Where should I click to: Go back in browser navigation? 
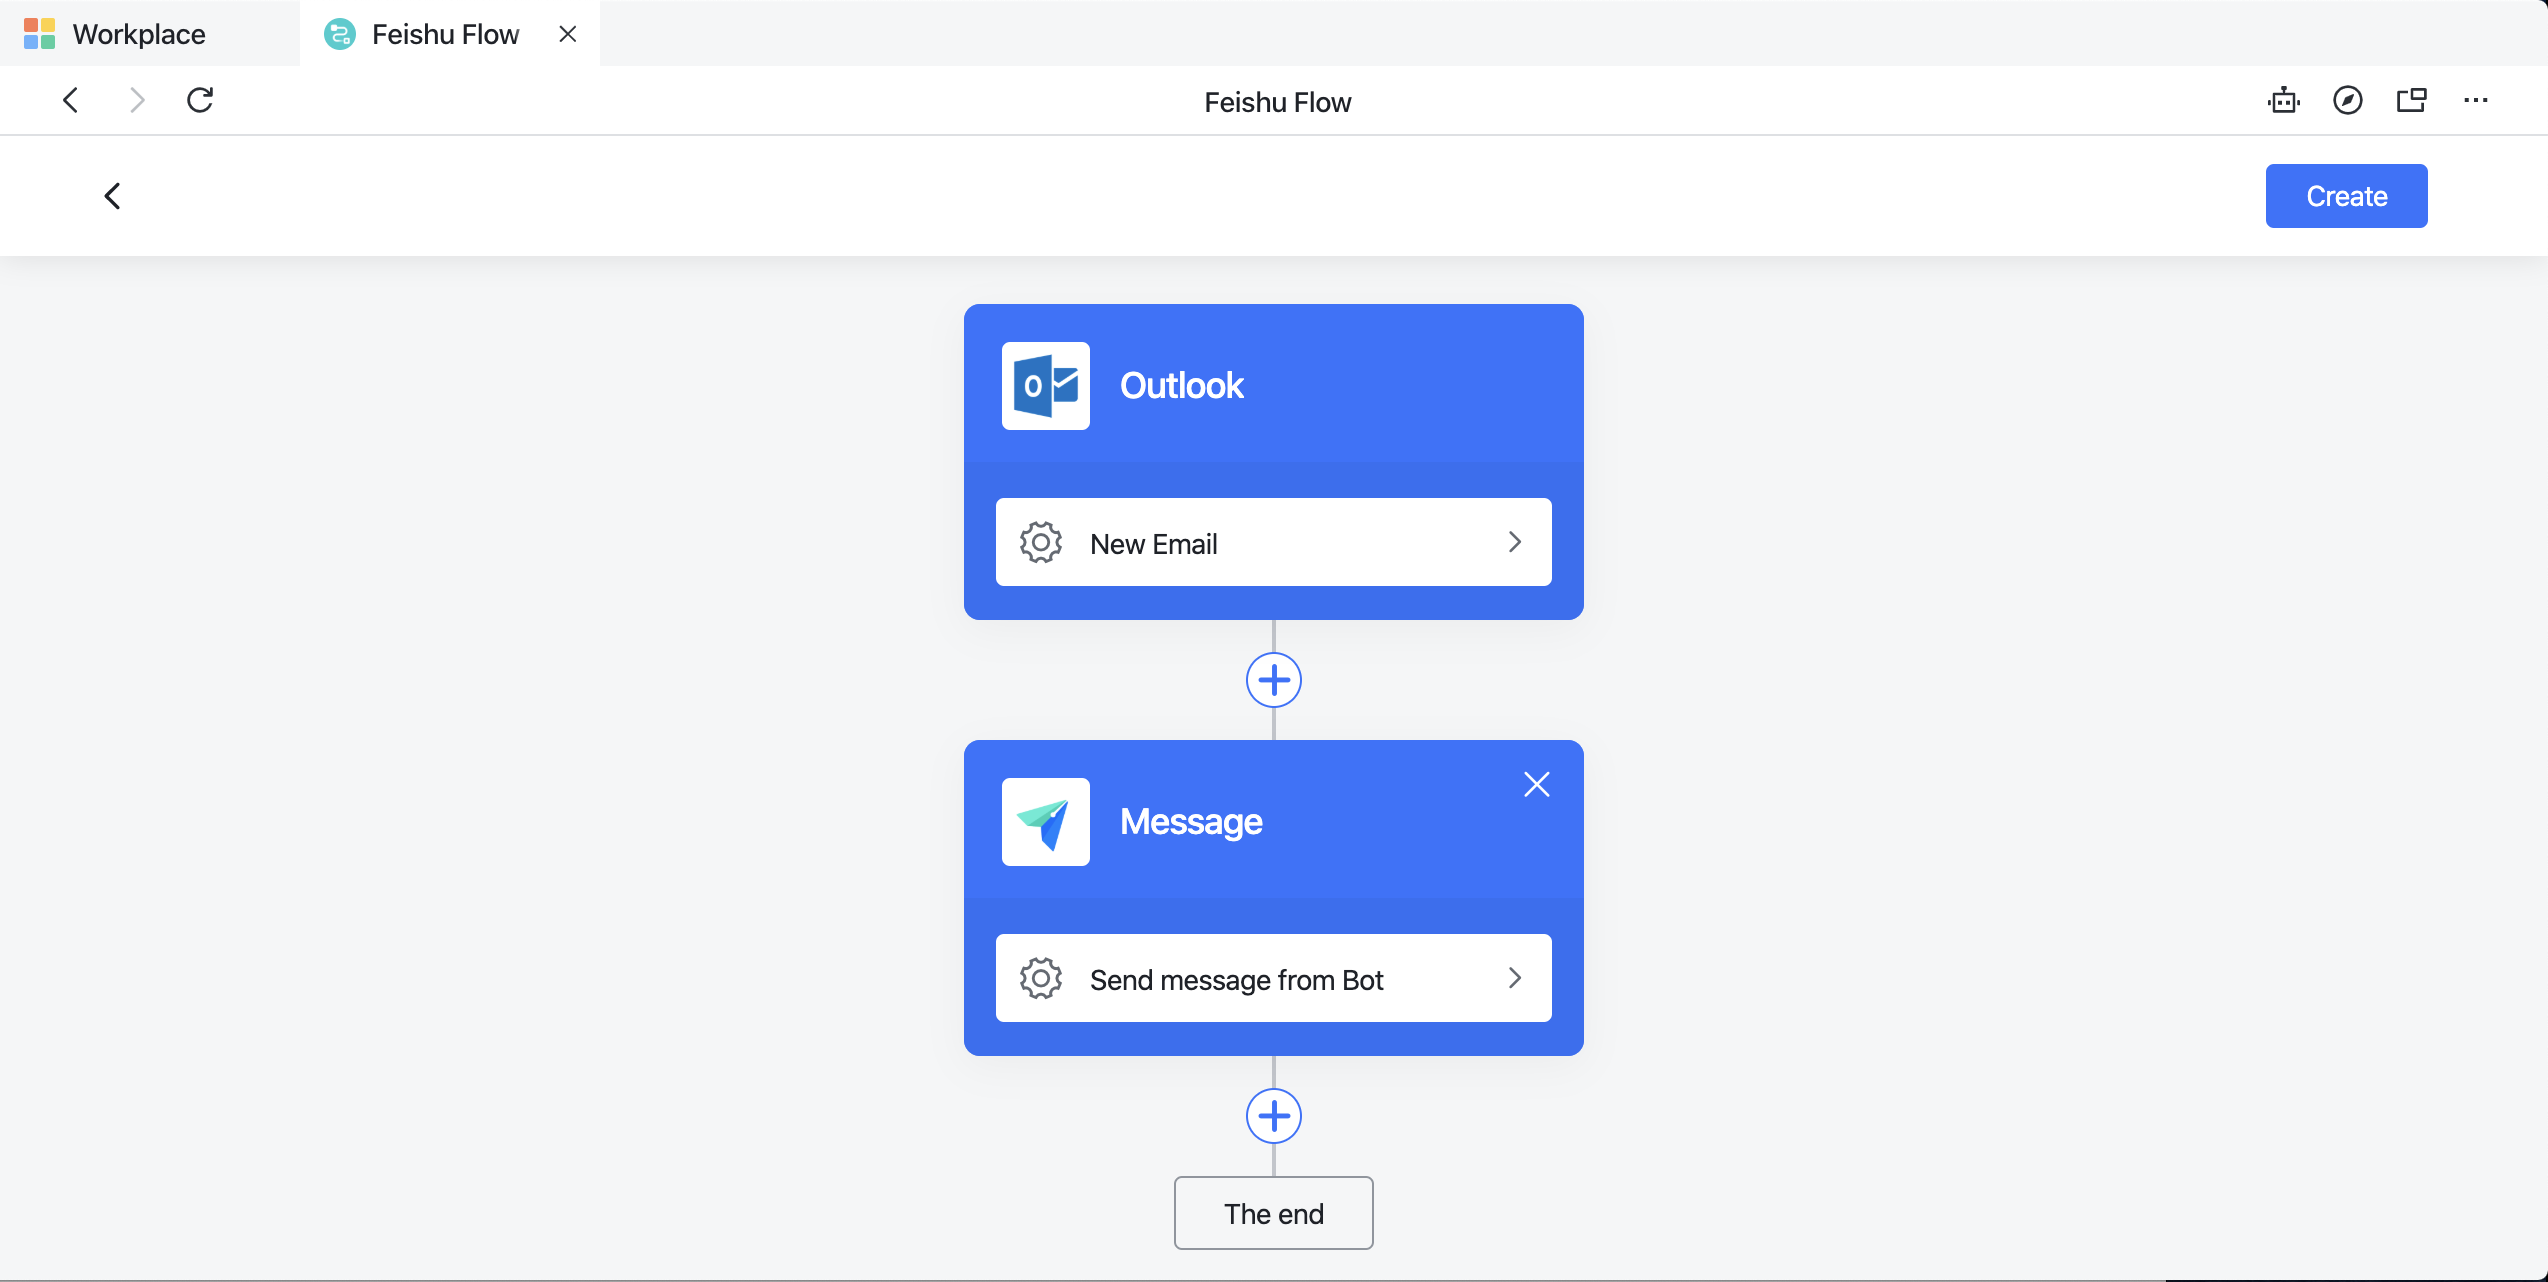coord(71,100)
